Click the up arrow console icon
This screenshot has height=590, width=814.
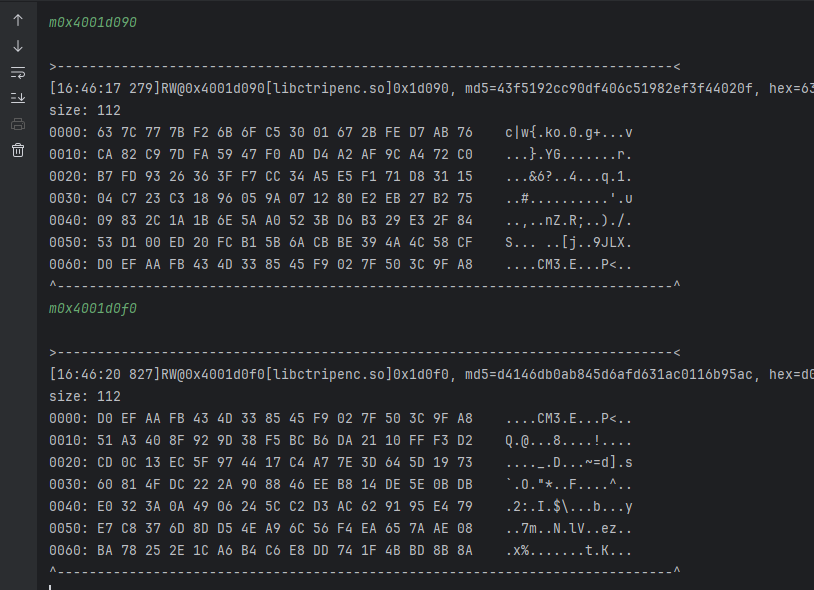[x=18, y=21]
